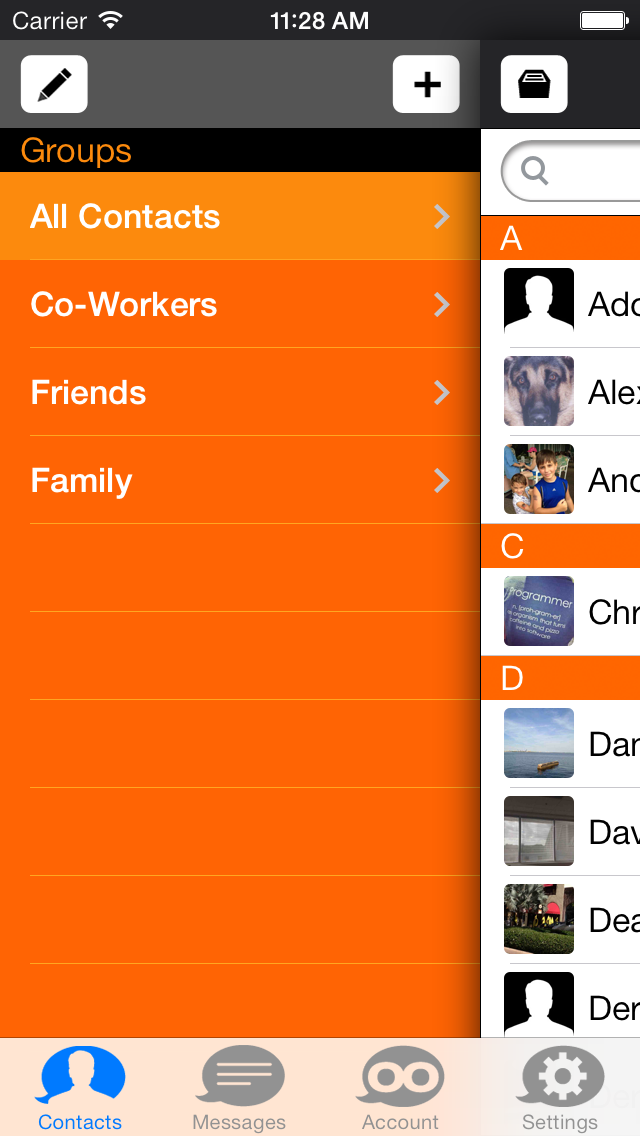
Task: Open the Messages tab
Action: tap(239, 1088)
